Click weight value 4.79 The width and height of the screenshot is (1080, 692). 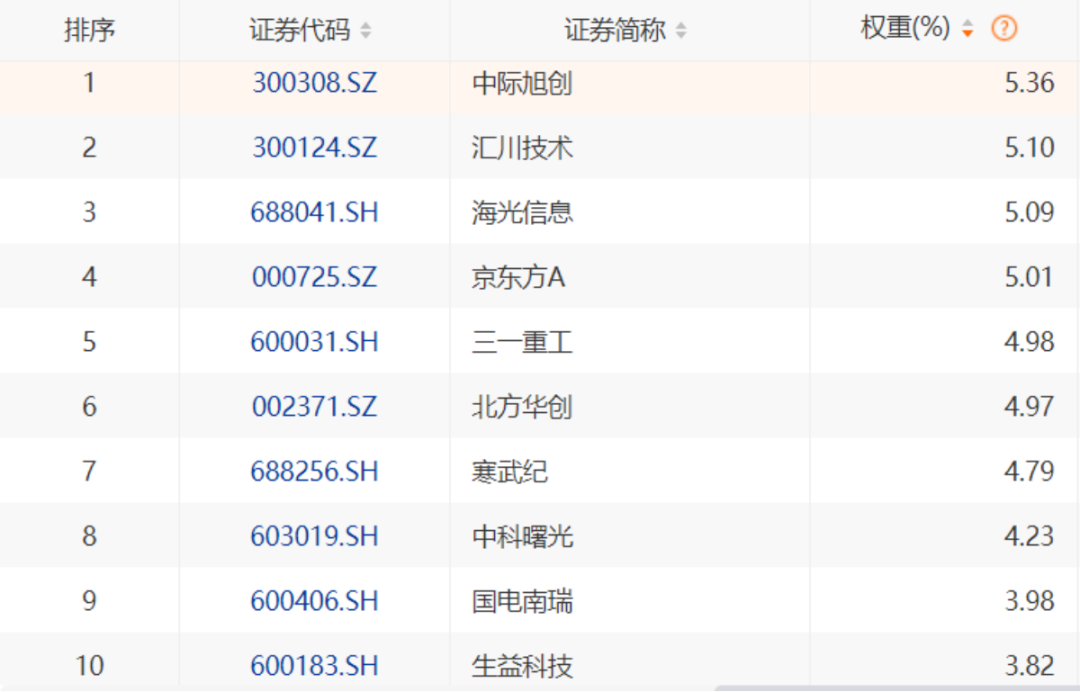coord(1030,472)
